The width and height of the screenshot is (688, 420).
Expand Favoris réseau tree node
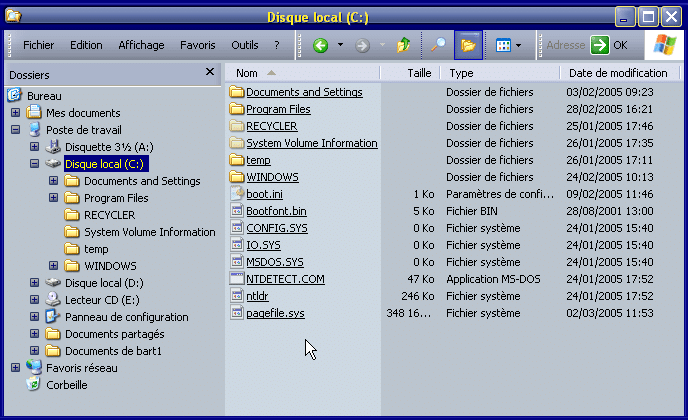[x=15, y=367]
